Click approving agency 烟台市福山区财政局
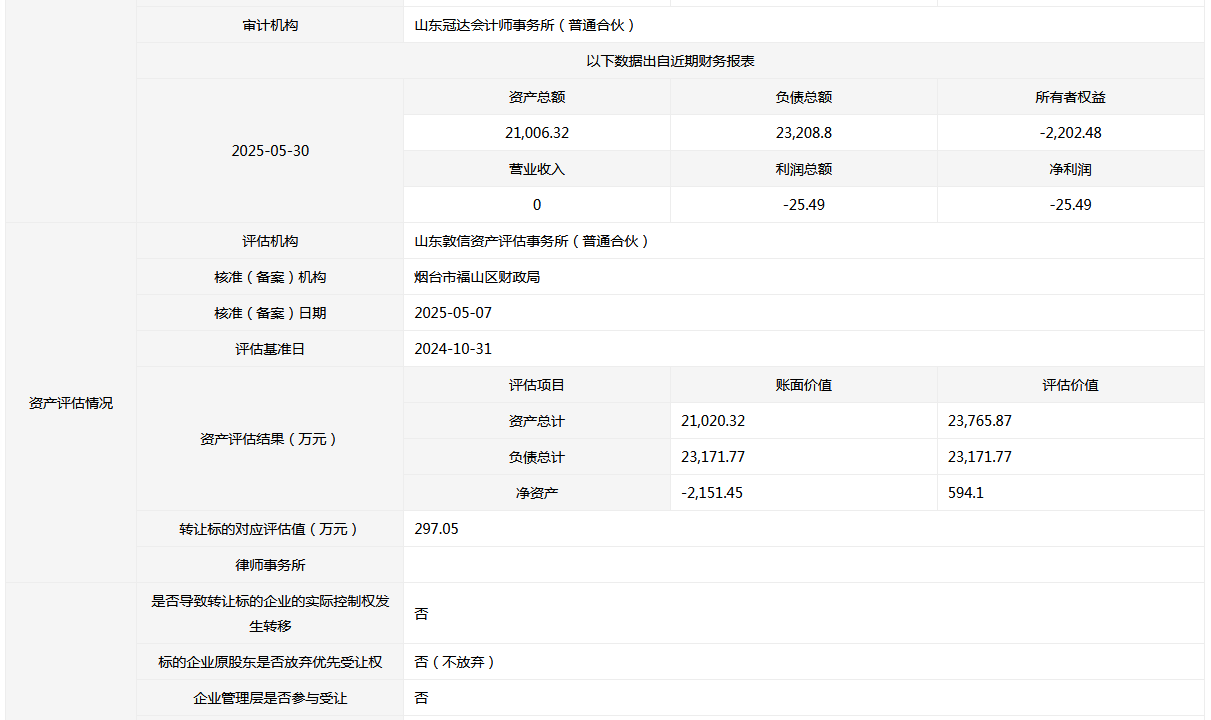Screen dimensions: 1211x720 pyautogui.click(x=477, y=277)
